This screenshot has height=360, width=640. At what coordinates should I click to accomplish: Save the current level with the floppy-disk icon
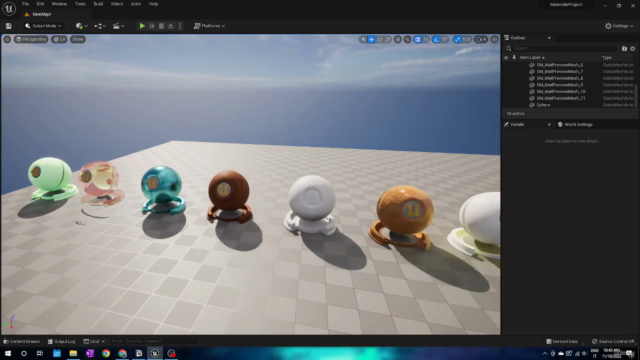click(x=9, y=26)
